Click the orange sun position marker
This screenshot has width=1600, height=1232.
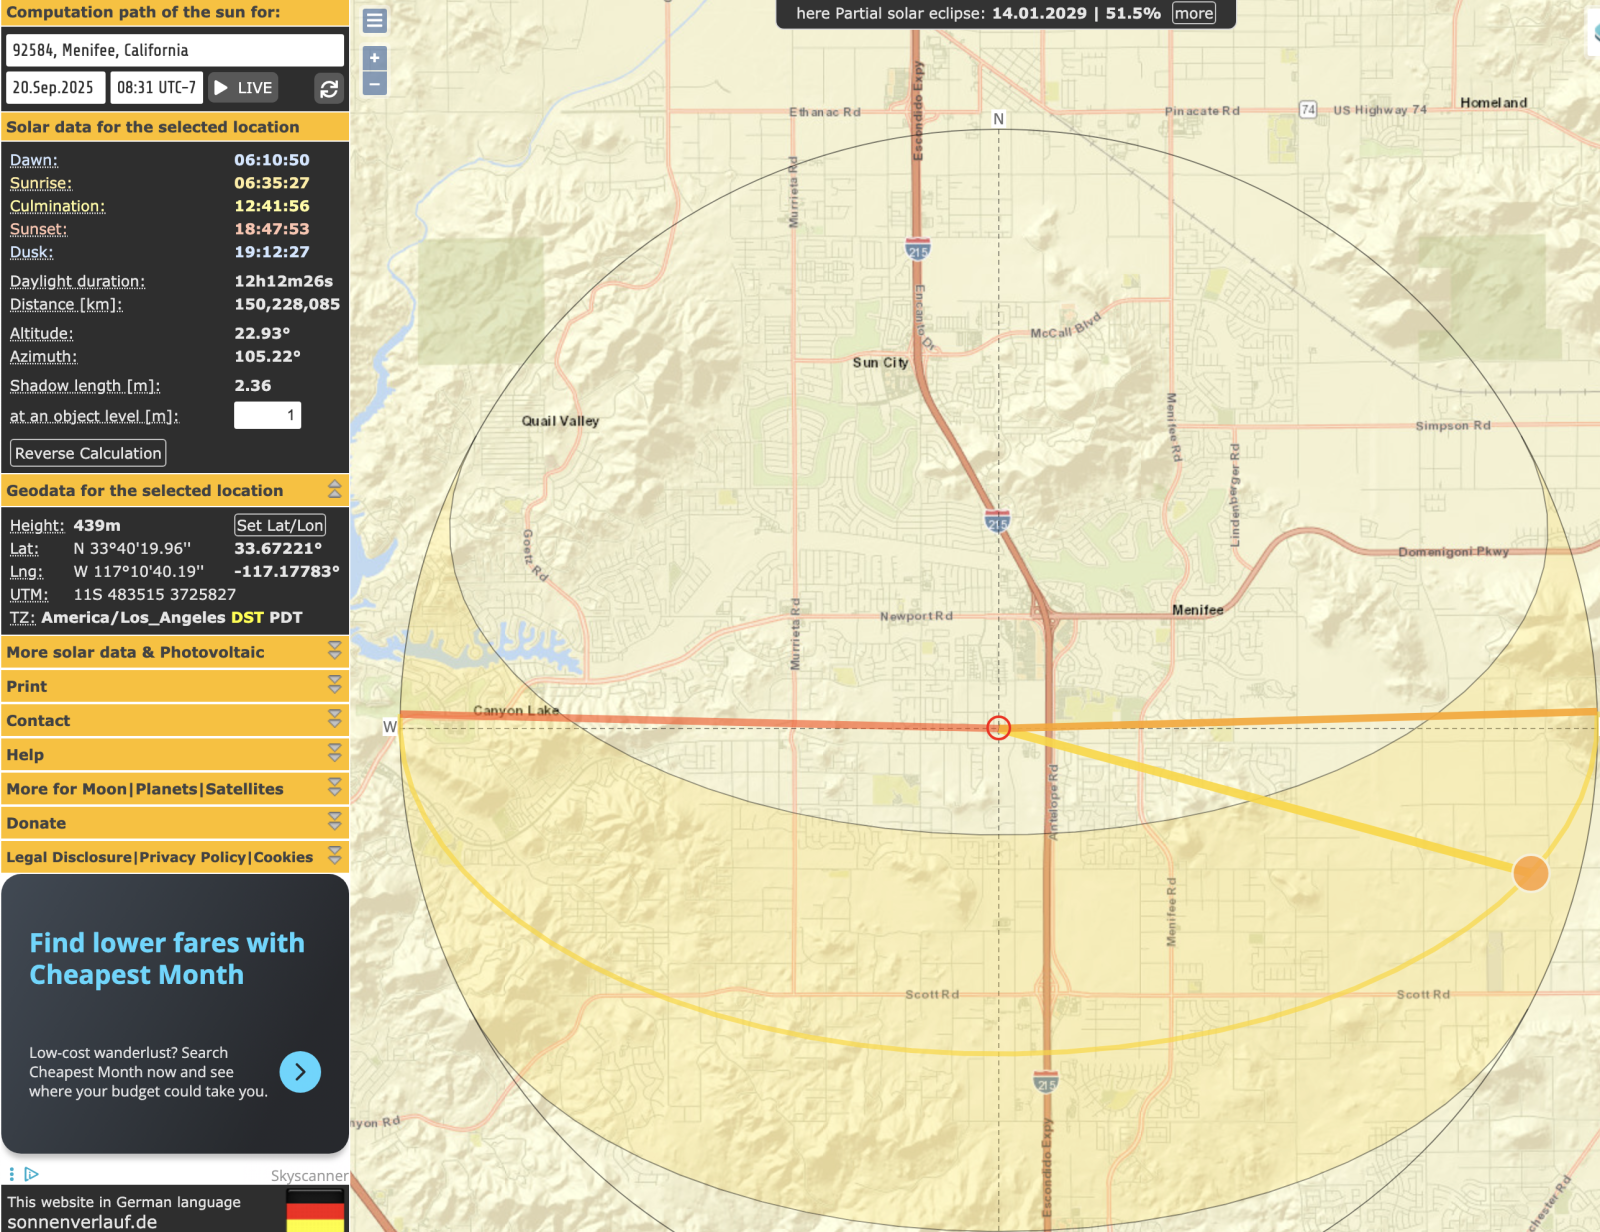pos(1530,873)
